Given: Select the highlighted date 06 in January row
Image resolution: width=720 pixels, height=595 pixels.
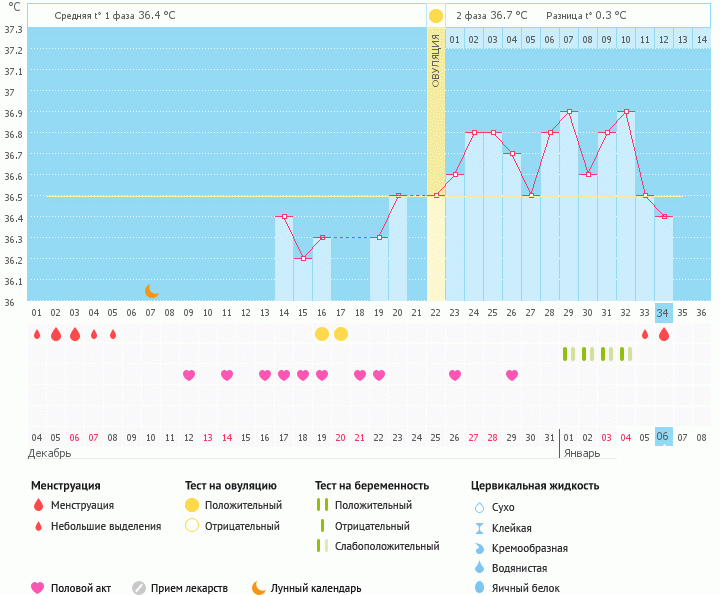Looking at the screenshot, I should tap(663, 437).
